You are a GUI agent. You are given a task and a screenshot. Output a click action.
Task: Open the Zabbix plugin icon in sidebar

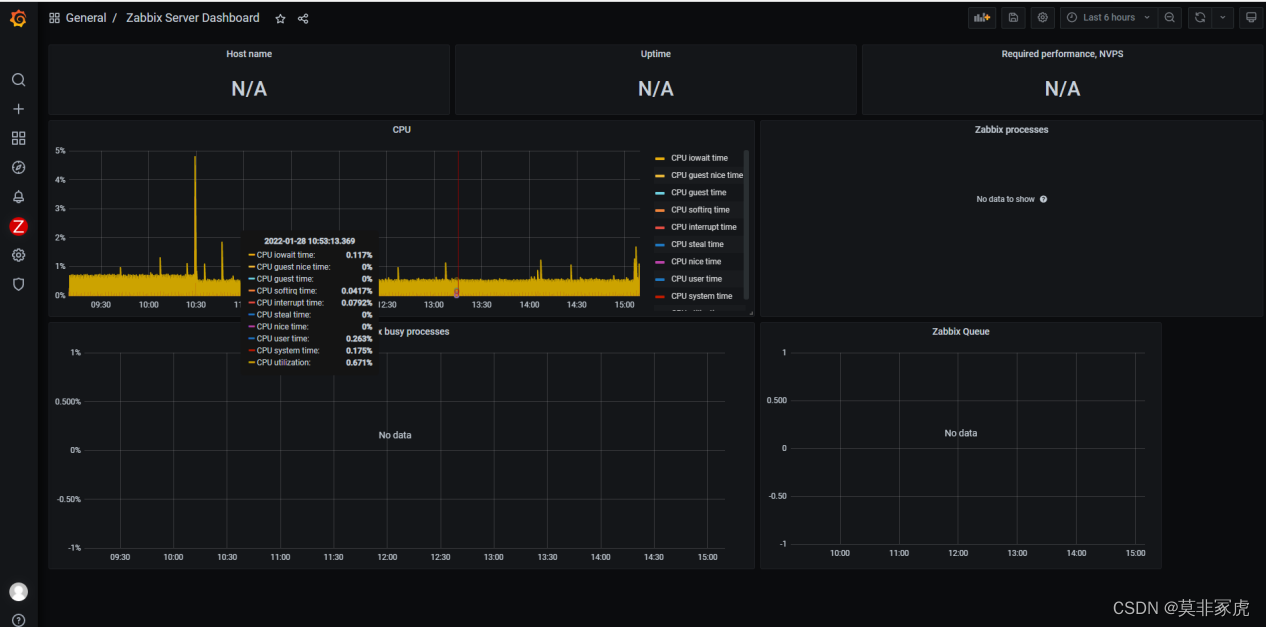coord(18,226)
